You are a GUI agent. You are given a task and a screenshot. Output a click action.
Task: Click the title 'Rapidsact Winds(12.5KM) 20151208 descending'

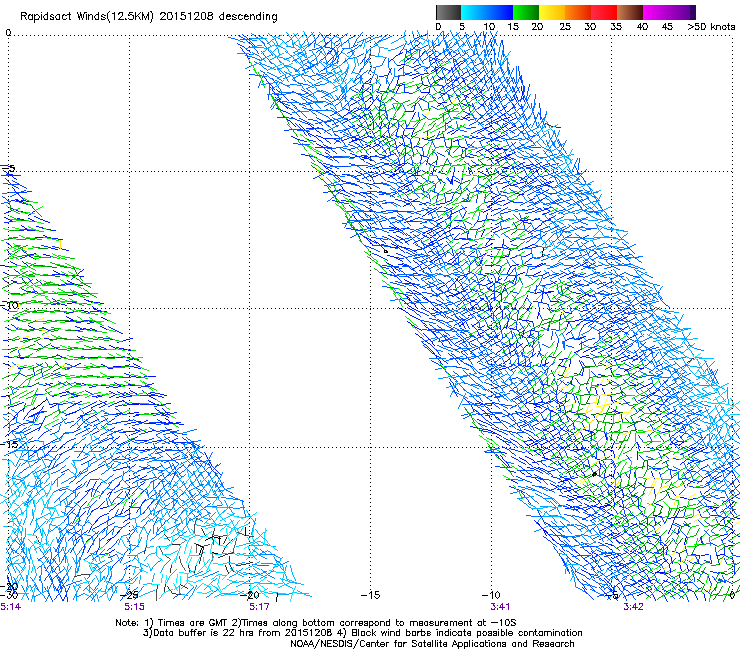[x=149, y=17]
